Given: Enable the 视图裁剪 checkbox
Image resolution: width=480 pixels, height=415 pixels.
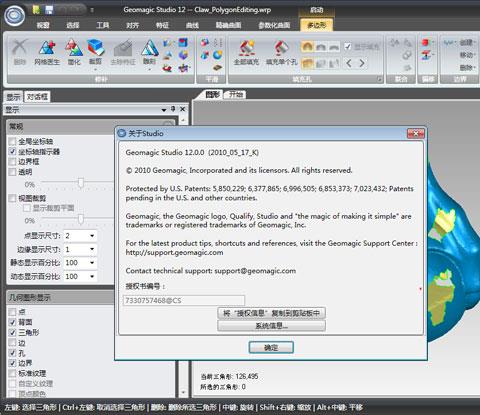Looking at the screenshot, I should 12,198.
